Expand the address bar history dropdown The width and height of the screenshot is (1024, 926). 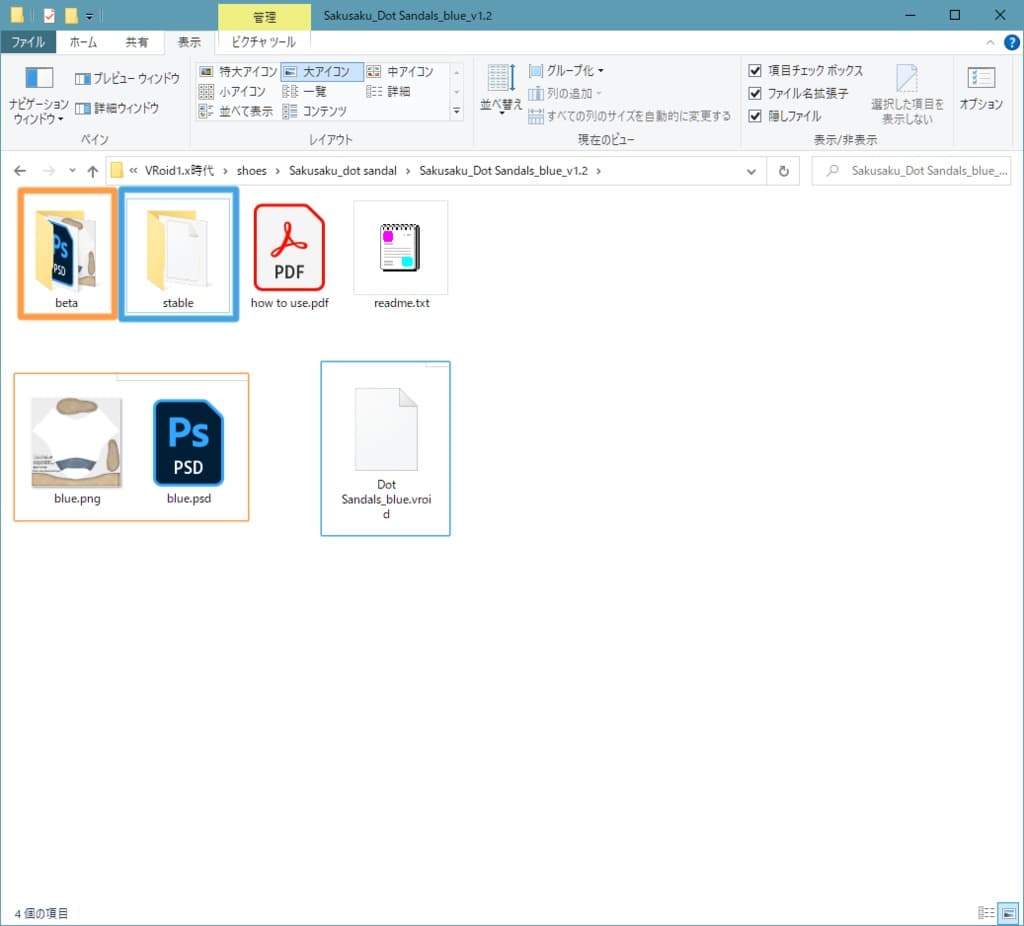(752, 171)
